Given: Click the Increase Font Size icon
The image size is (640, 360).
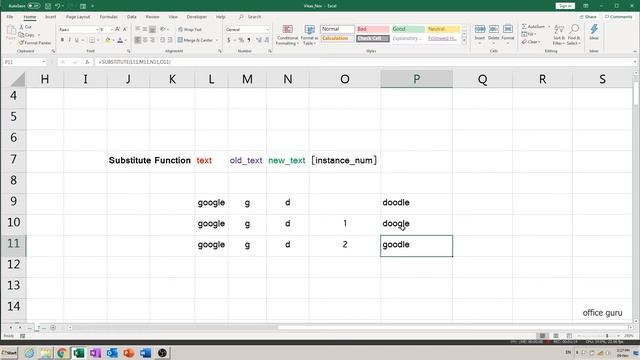Looking at the screenshot, I should click(x=118, y=29).
